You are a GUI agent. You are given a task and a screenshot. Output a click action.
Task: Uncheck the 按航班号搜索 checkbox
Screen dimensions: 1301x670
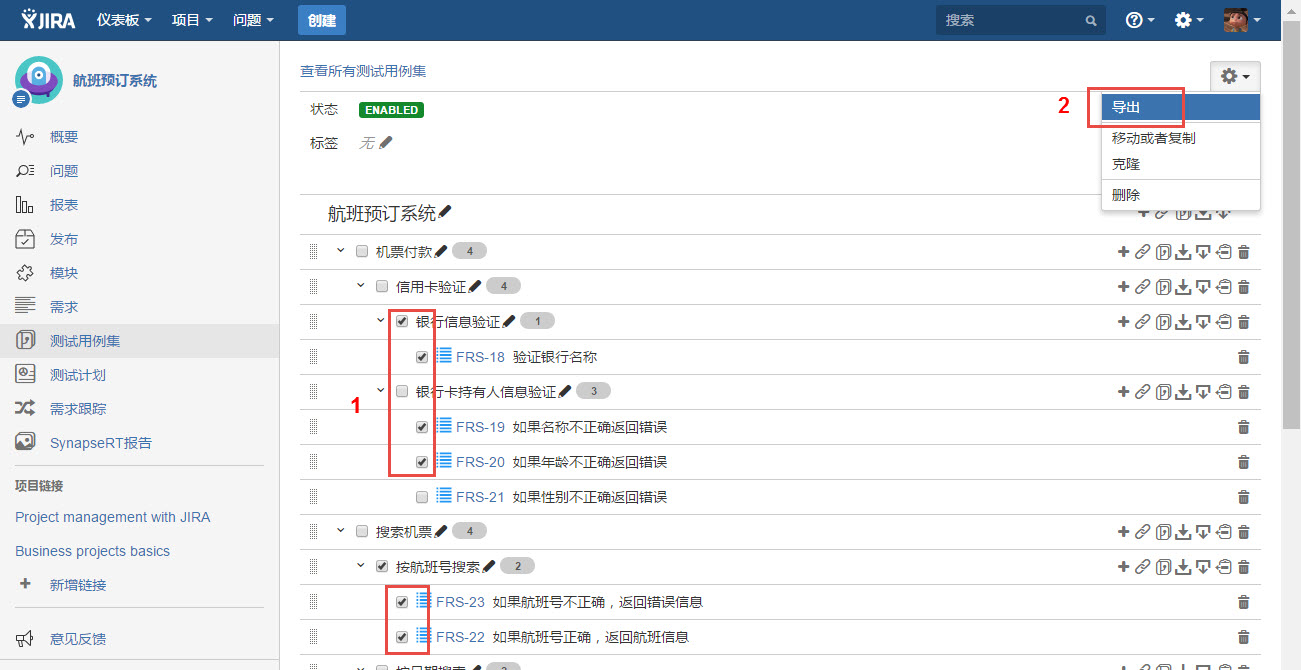coord(382,566)
